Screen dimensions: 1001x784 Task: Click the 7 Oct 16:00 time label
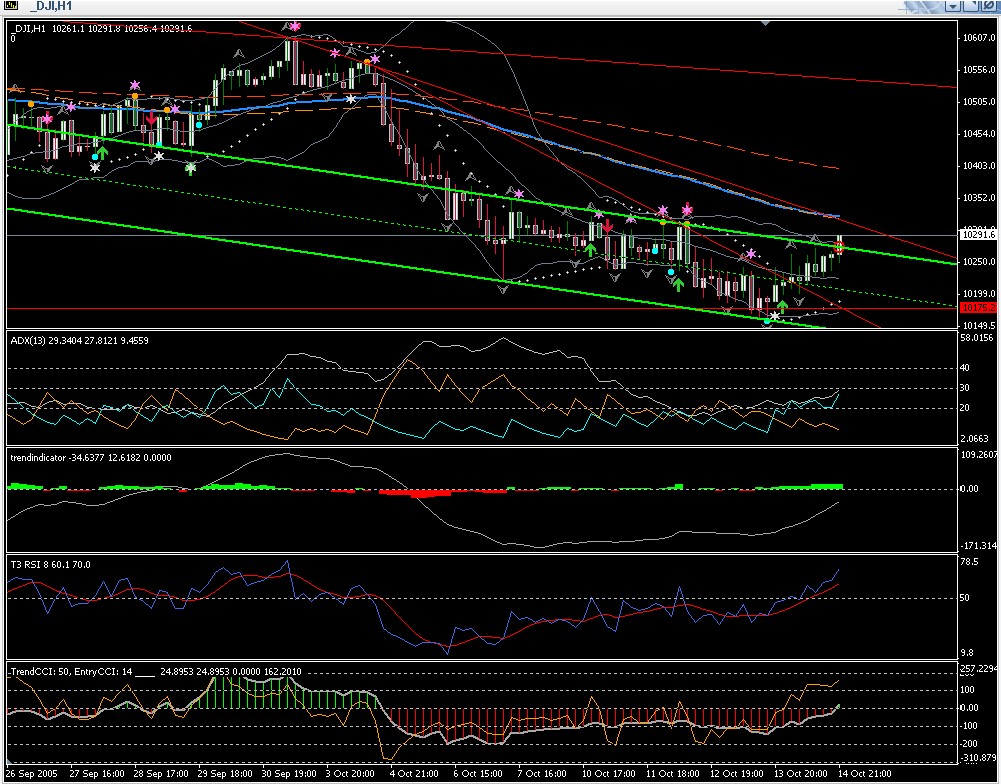click(x=542, y=774)
